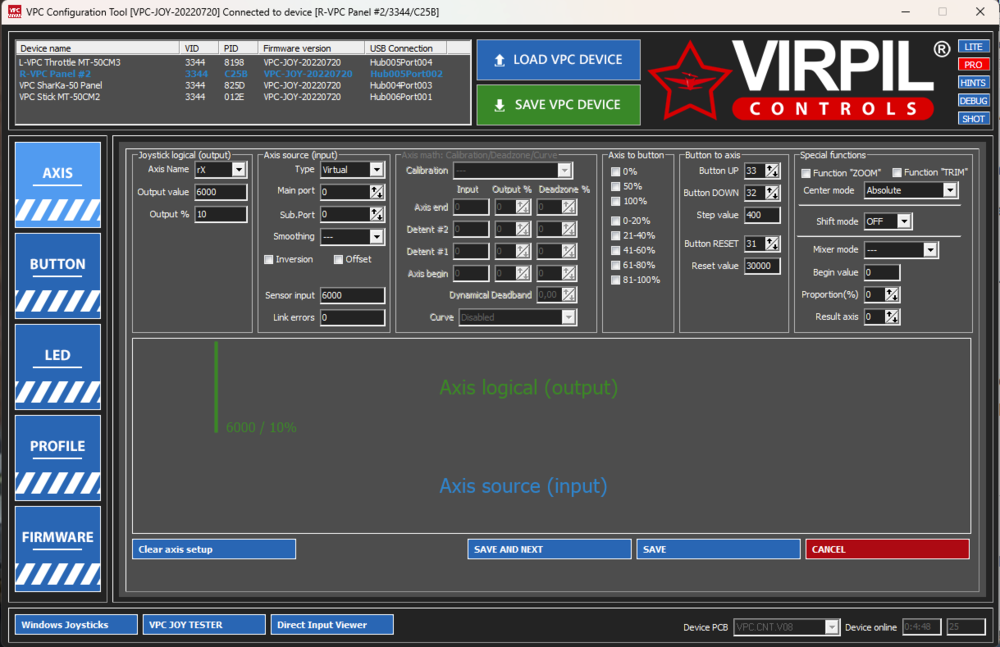
Task: Switch to the FIRMWARE section
Action: [x=57, y=549]
